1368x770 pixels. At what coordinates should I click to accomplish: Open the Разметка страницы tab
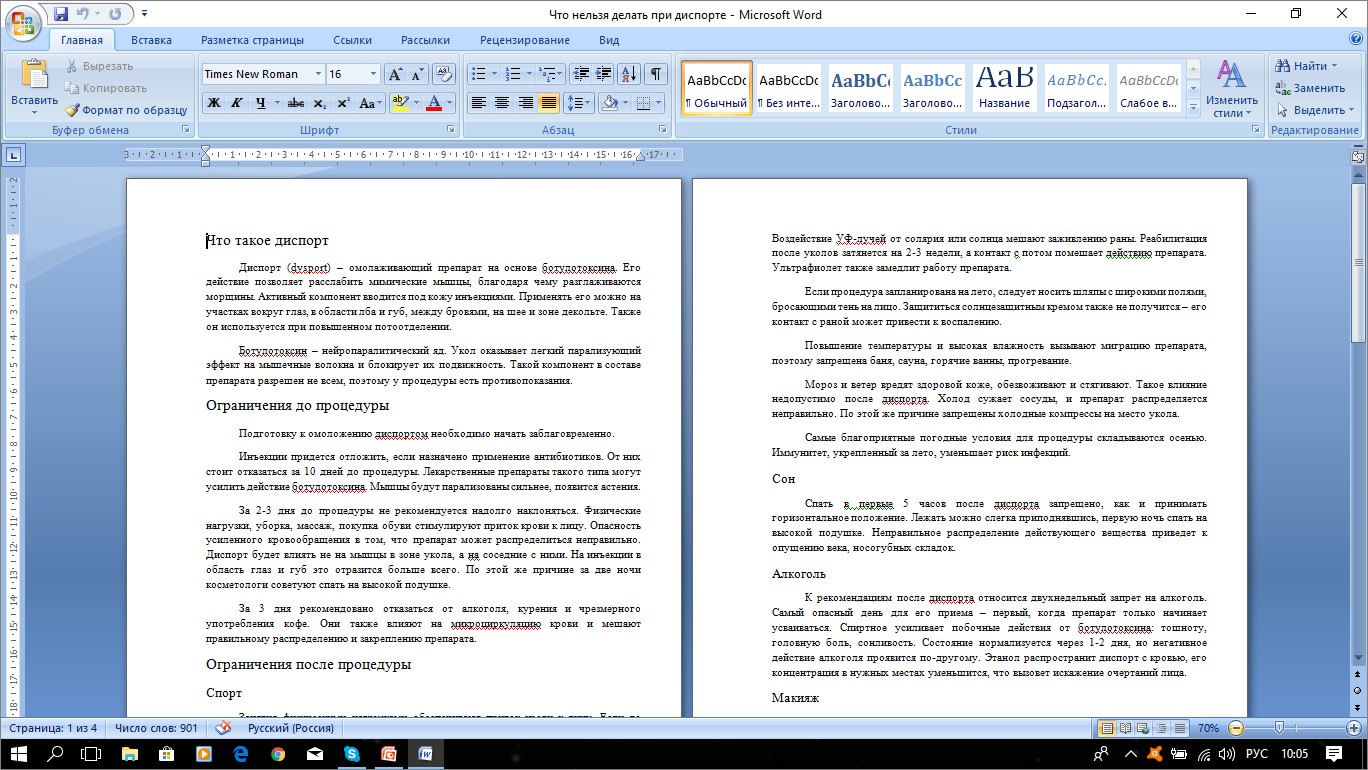tap(252, 40)
